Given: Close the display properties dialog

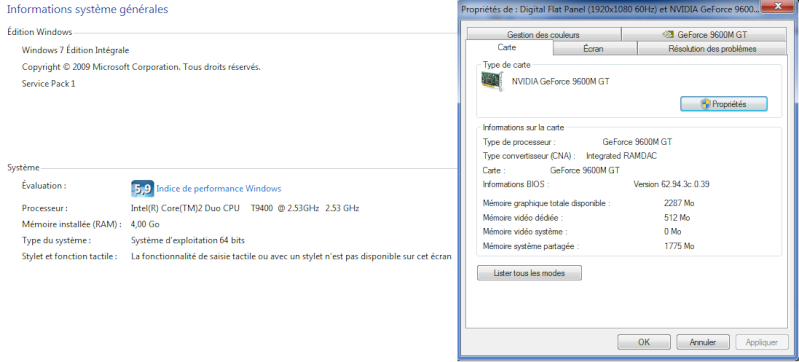Looking at the screenshot, I should (778, 7).
